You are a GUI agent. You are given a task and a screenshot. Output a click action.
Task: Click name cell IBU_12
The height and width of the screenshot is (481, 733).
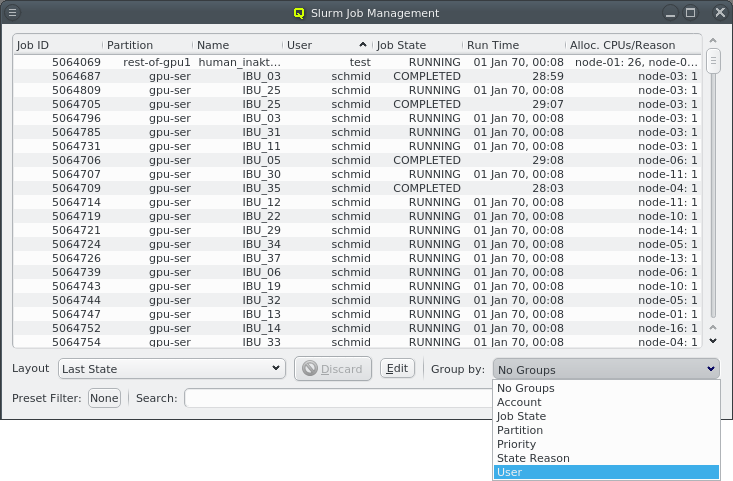click(x=261, y=202)
